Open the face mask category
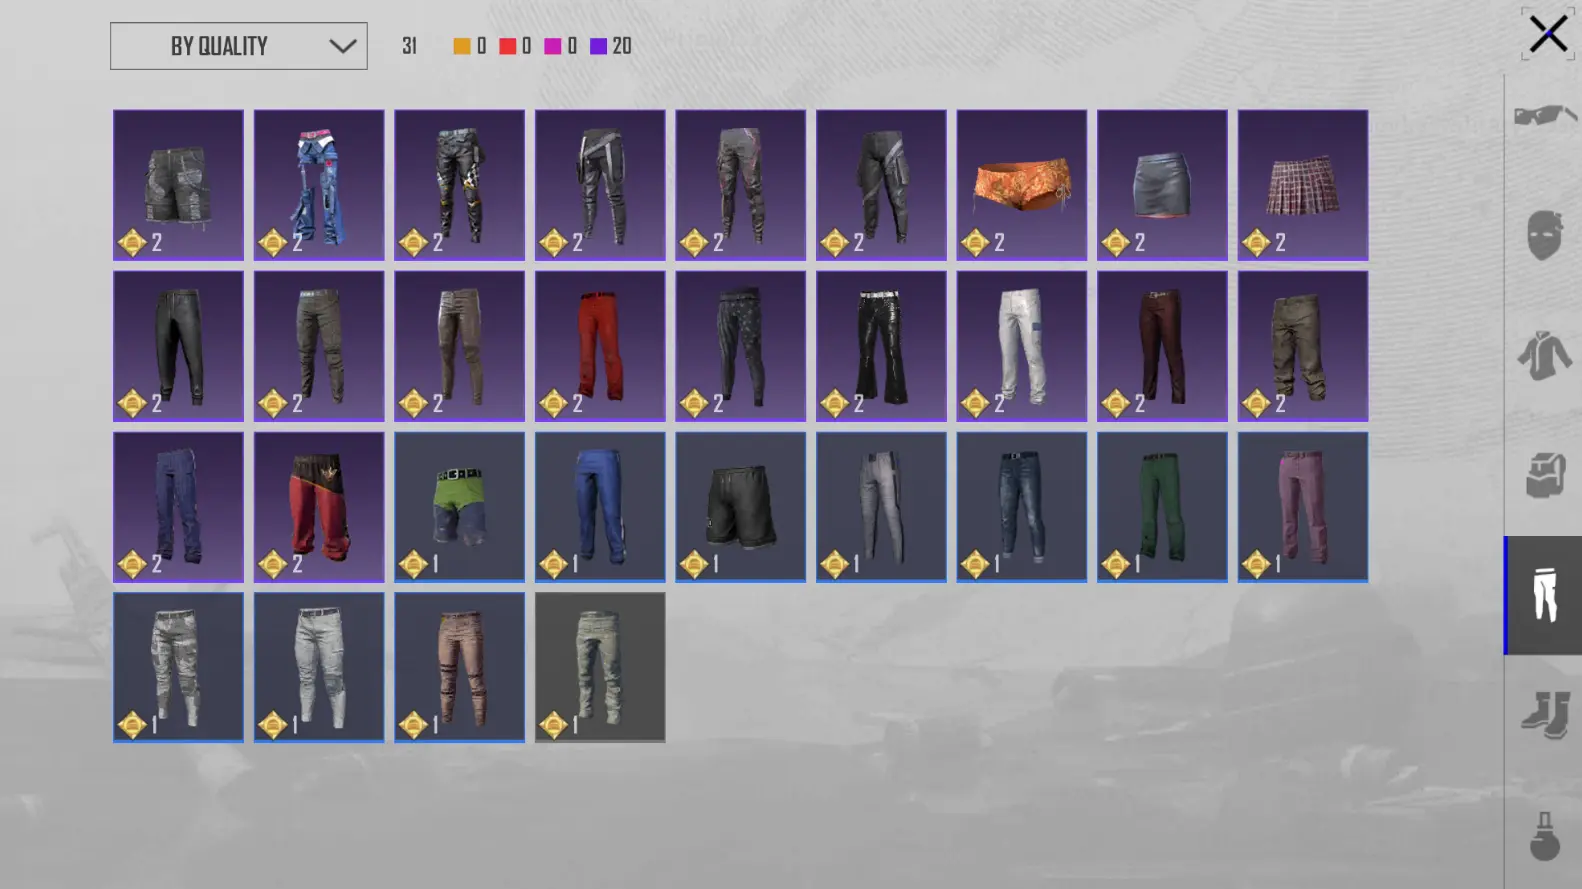Viewport: 1582px width, 889px height. pos(1544,235)
